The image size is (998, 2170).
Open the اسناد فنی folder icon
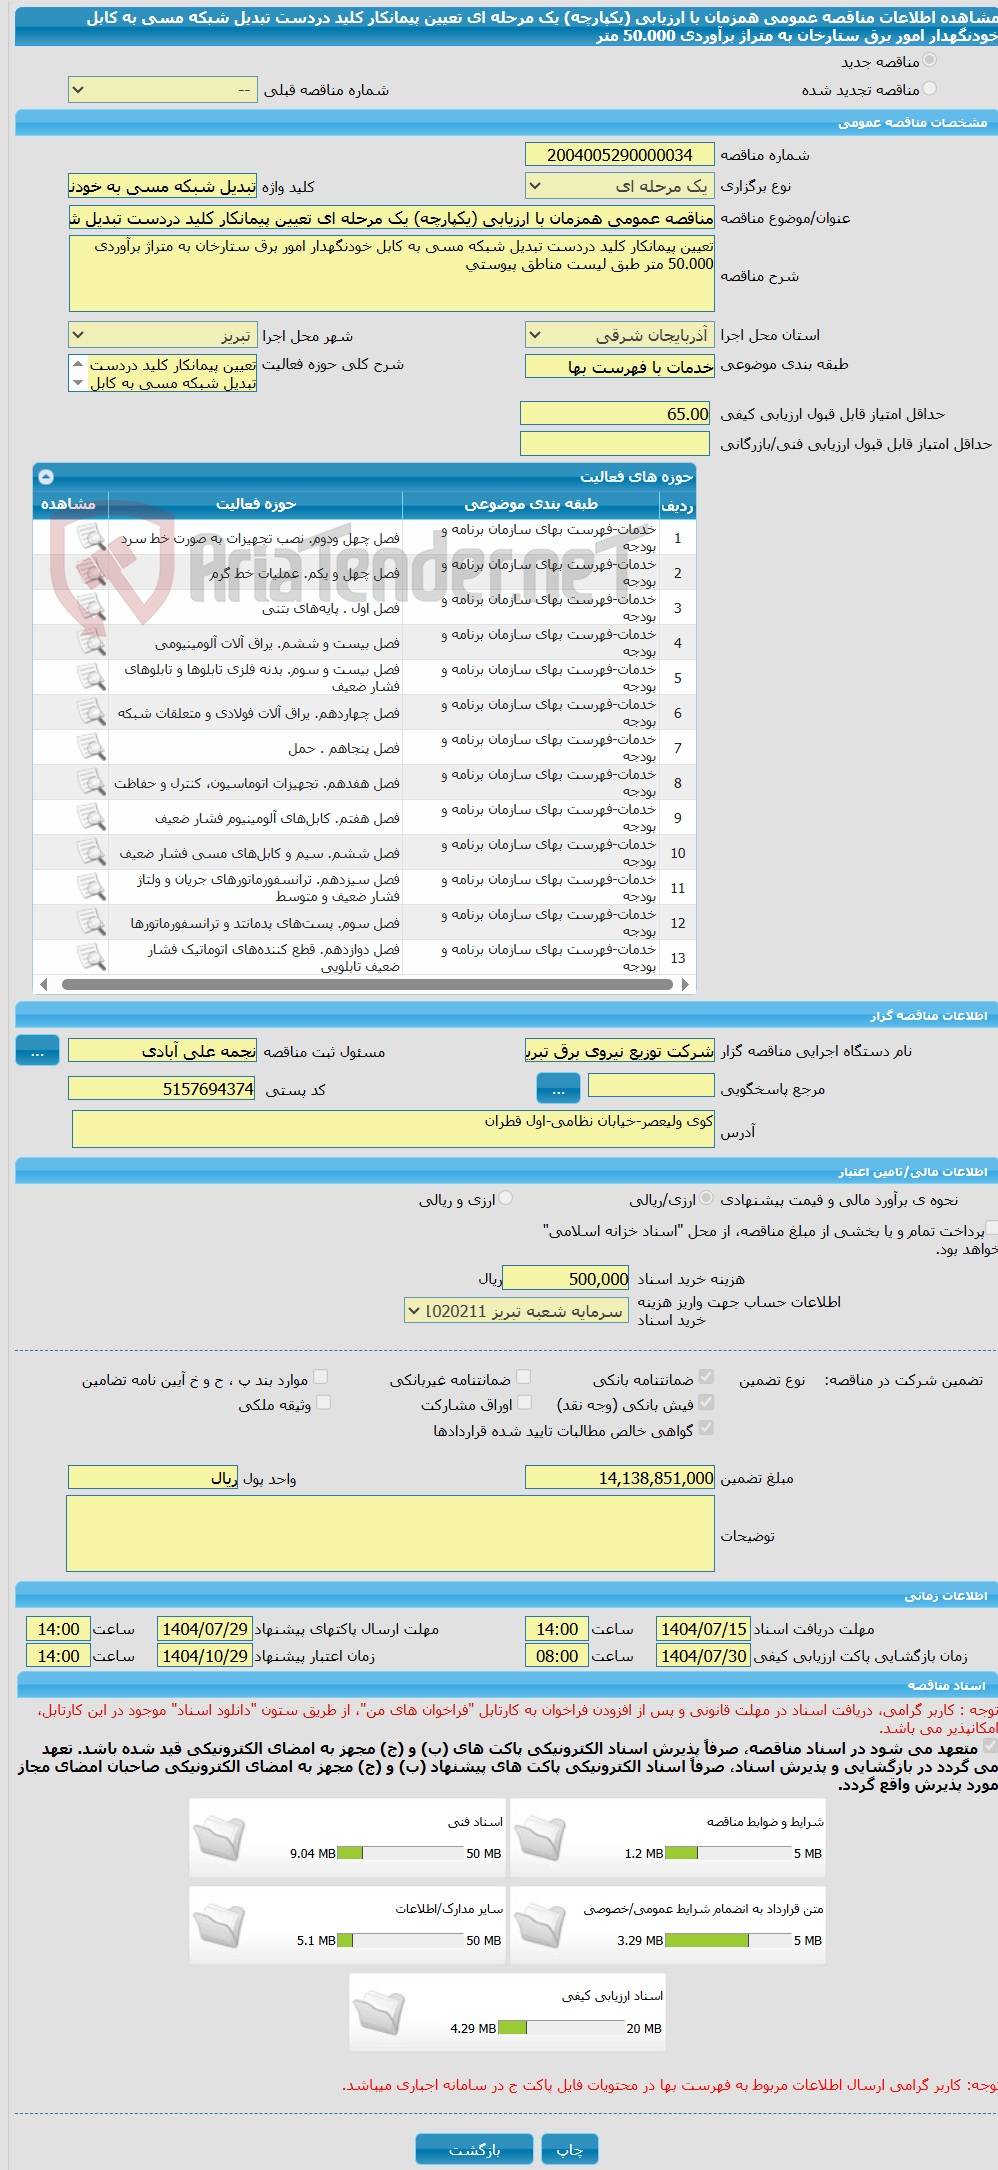click(218, 1837)
